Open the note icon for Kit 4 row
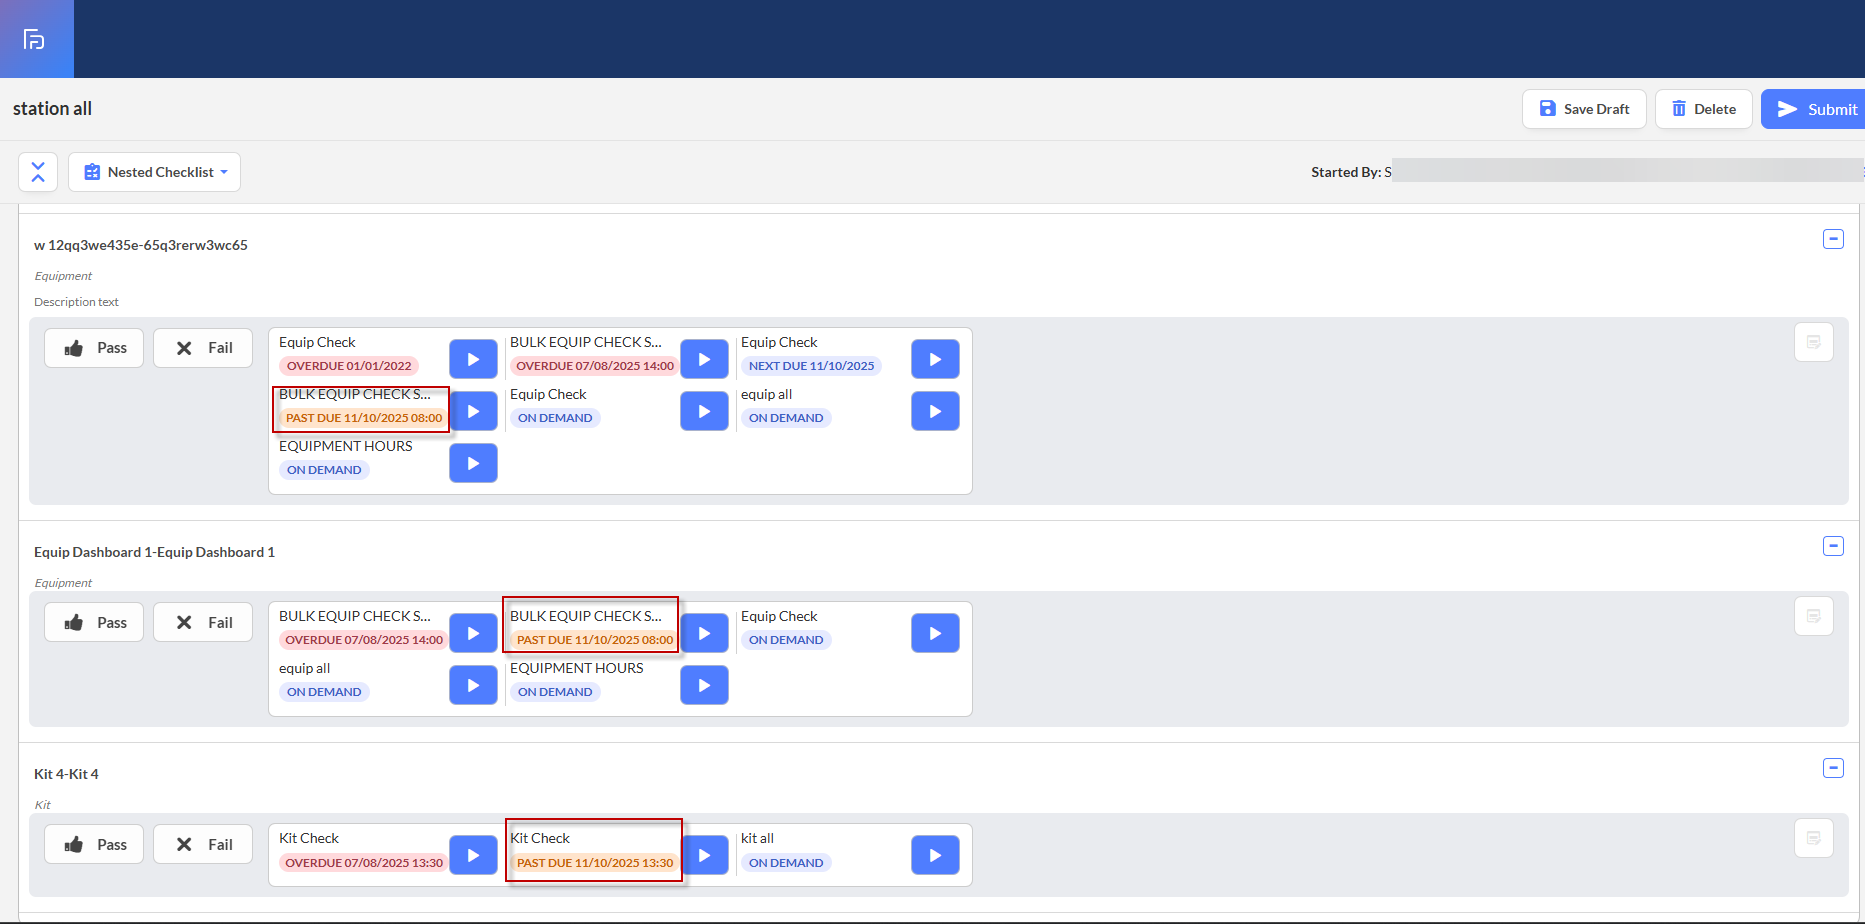This screenshot has height=924, width=1865. [x=1813, y=839]
